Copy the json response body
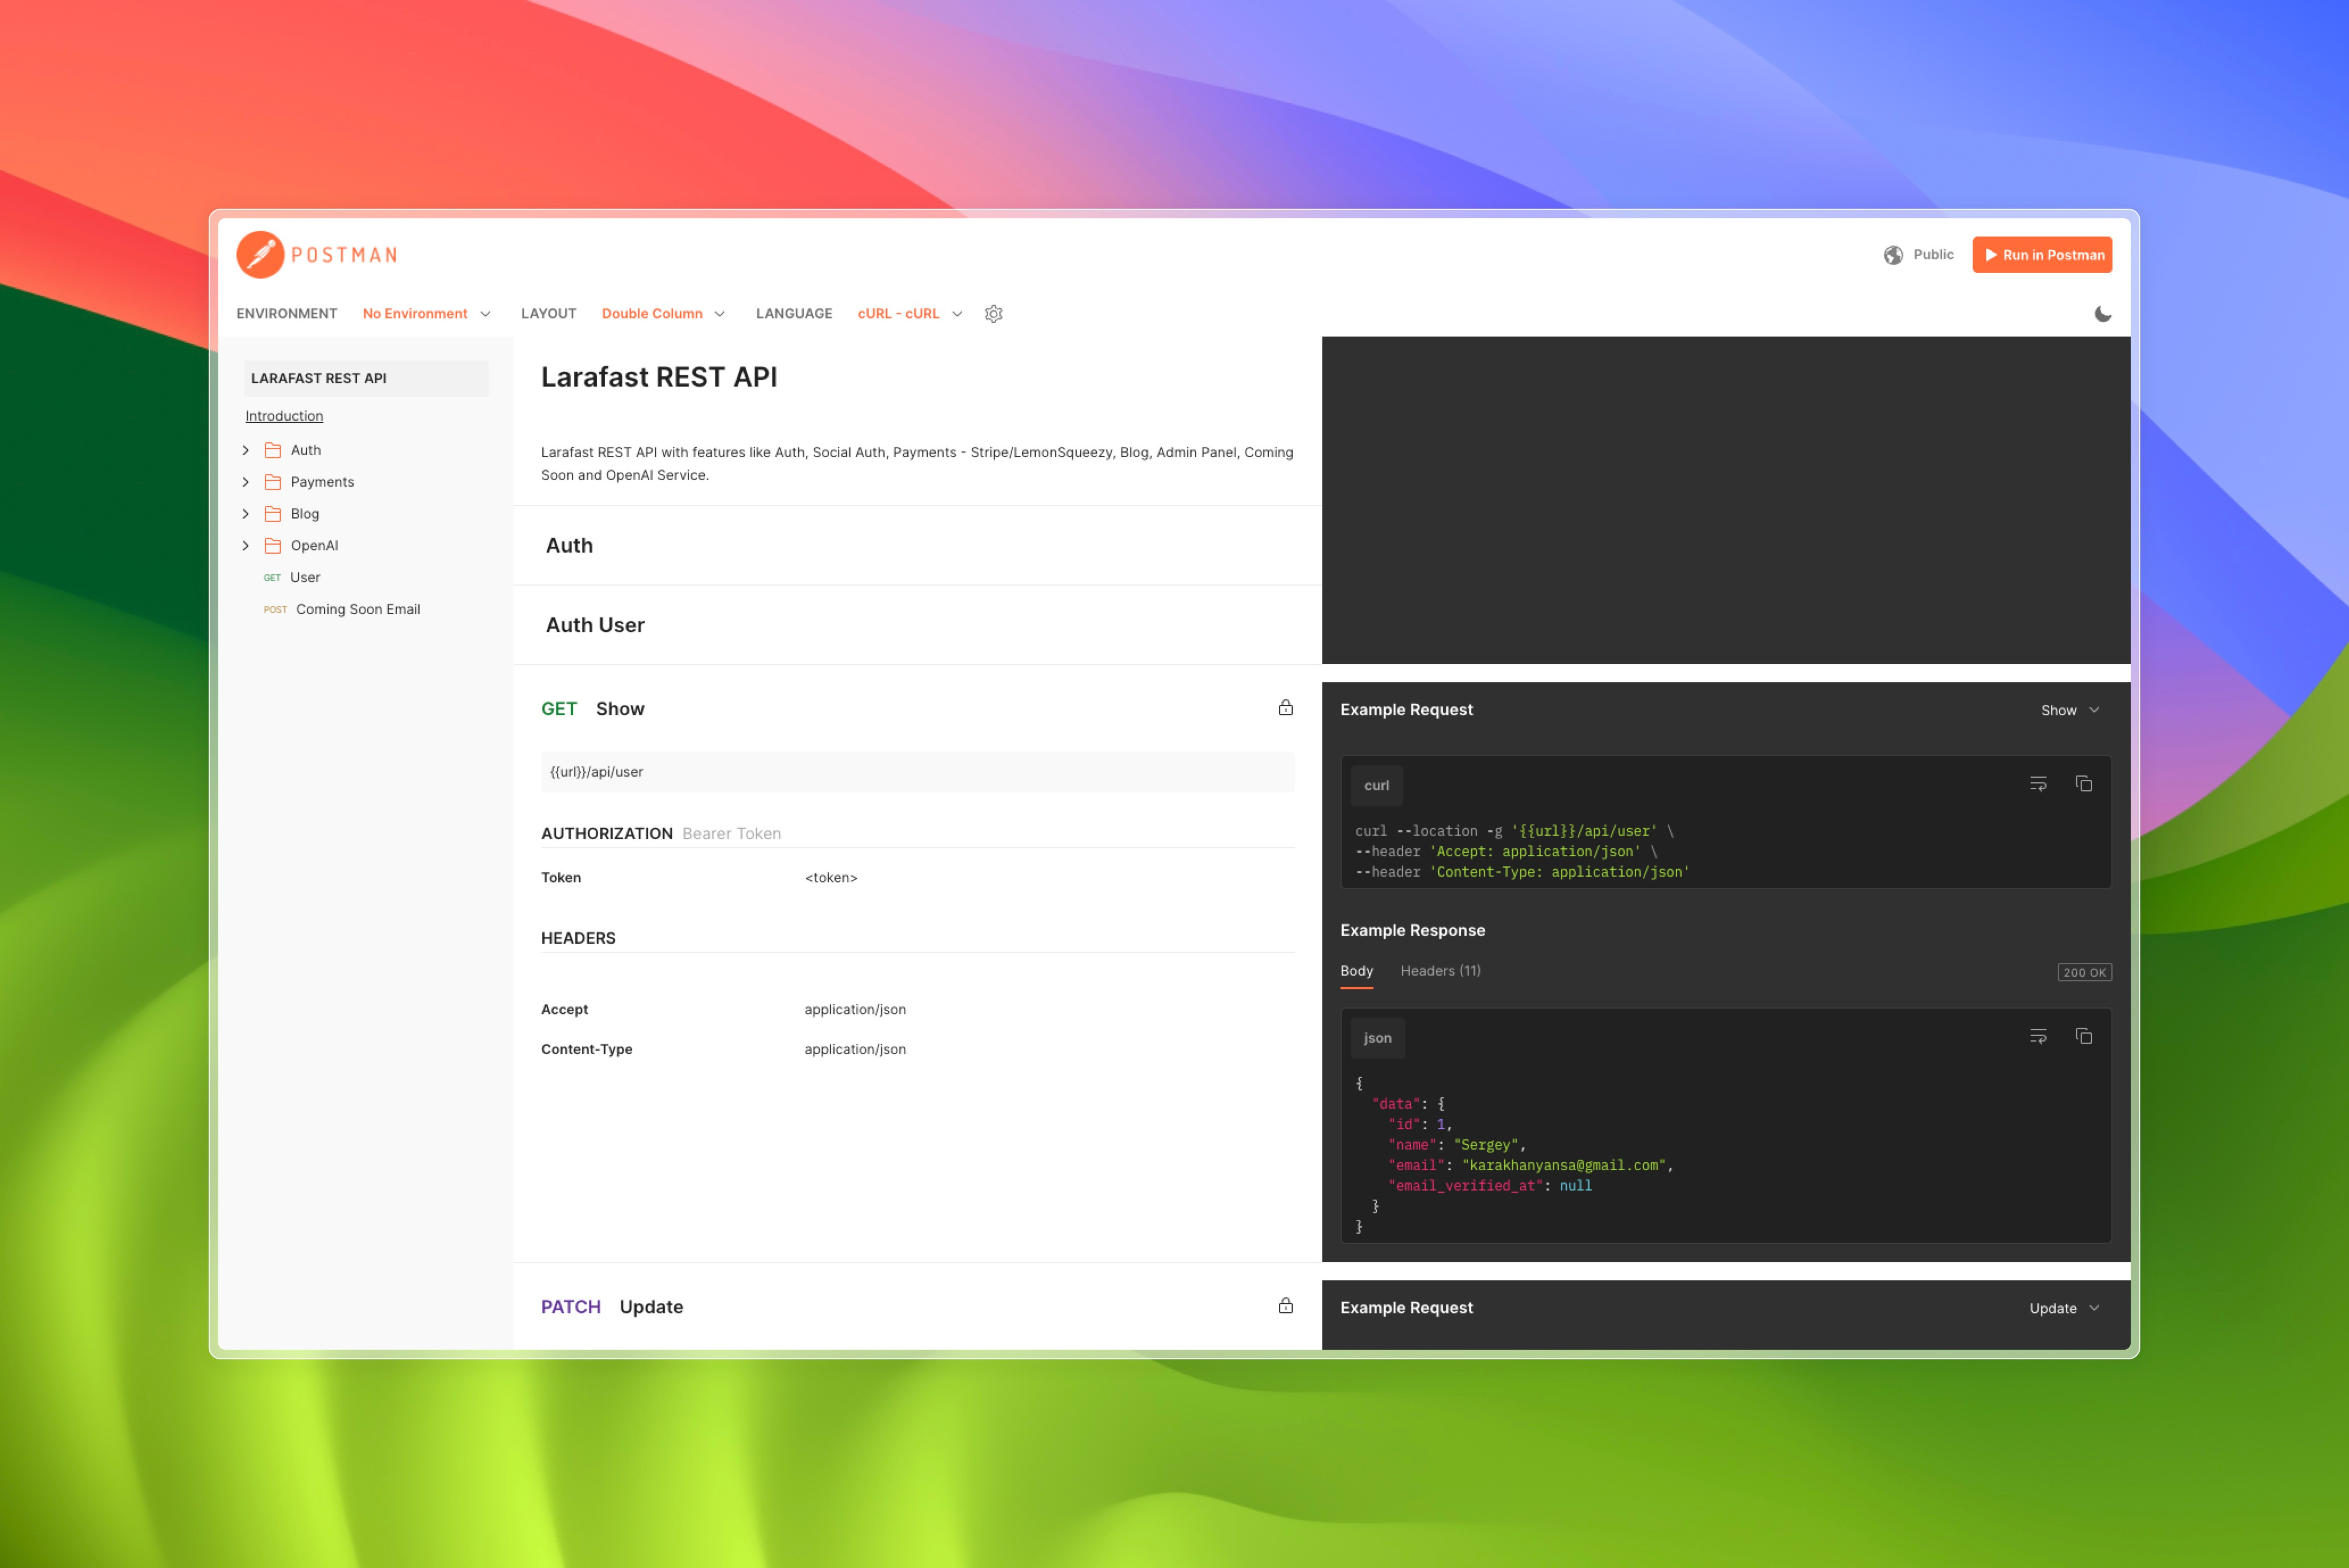This screenshot has width=2349, height=1568. (x=2083, y=1036)
